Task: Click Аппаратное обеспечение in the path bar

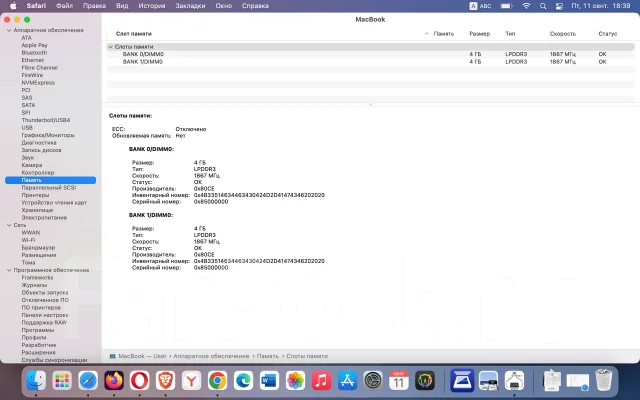Action: pyautogui.click(x=211, y=356)
